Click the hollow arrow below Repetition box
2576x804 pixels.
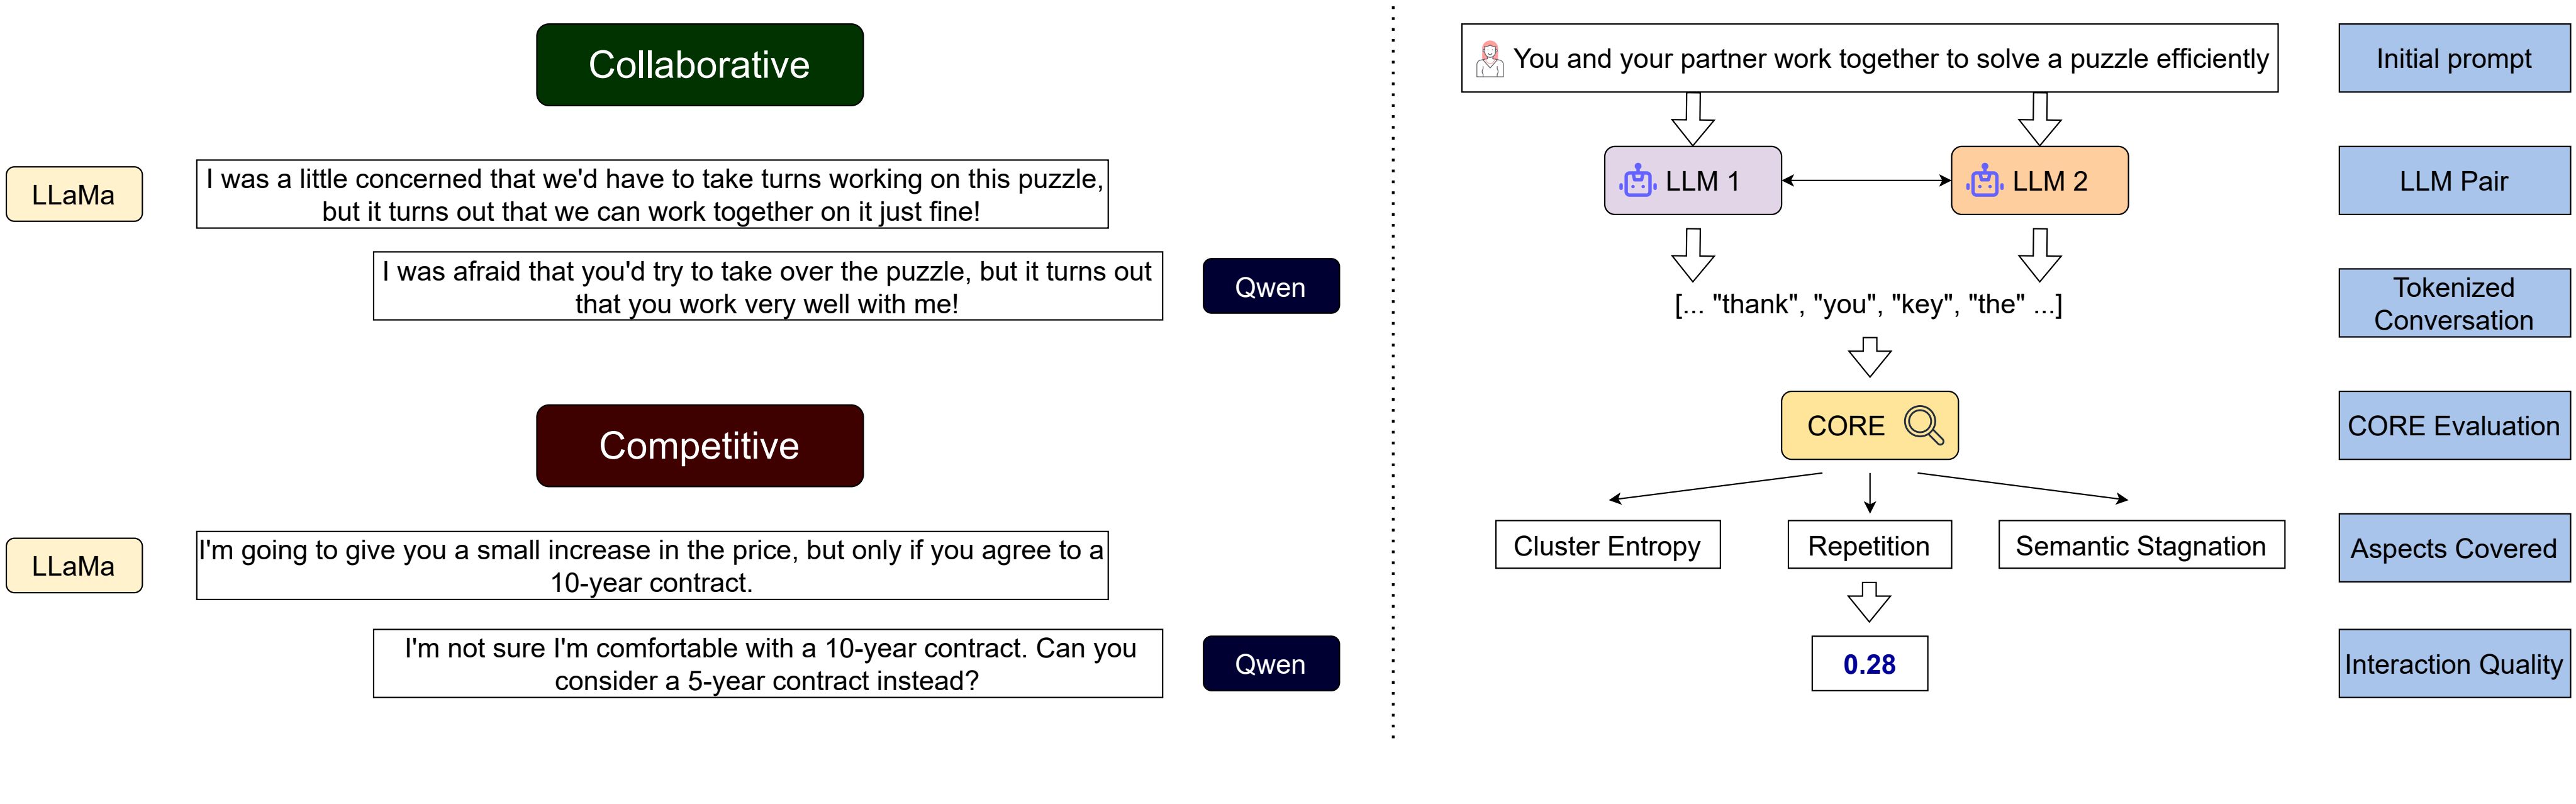1870,602
